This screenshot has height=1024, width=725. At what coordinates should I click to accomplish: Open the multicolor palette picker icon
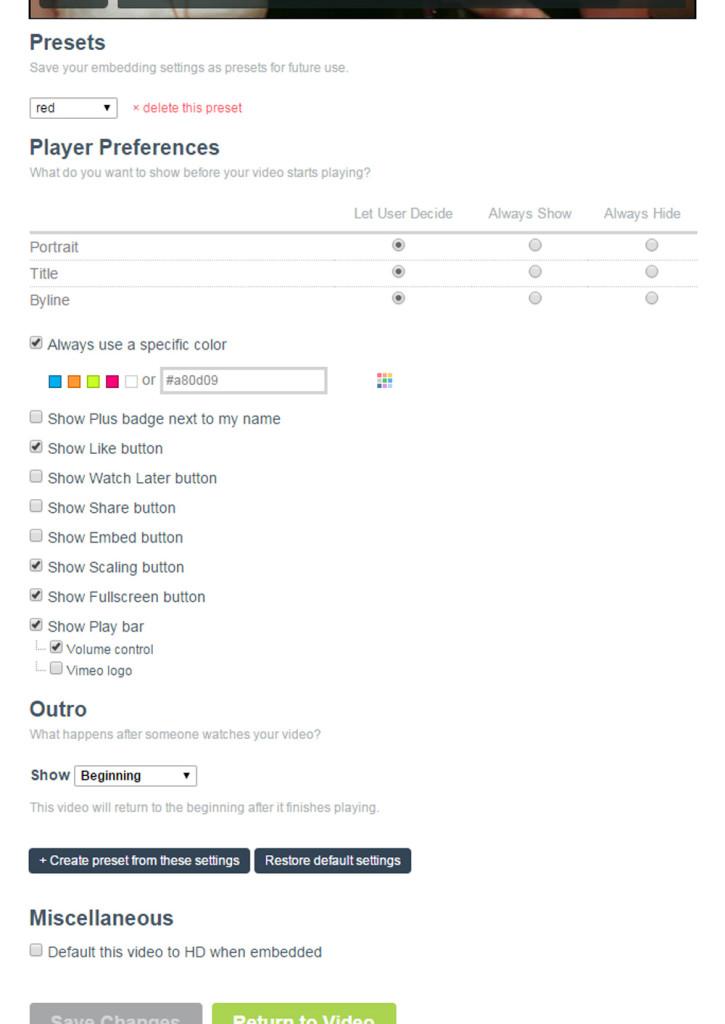click(x=385, y=380)
